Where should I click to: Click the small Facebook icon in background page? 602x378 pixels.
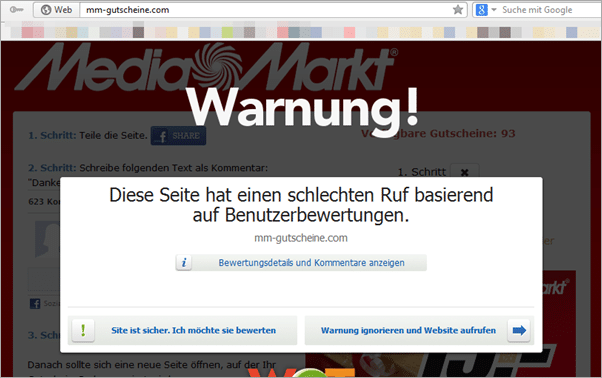click(35, 304)
